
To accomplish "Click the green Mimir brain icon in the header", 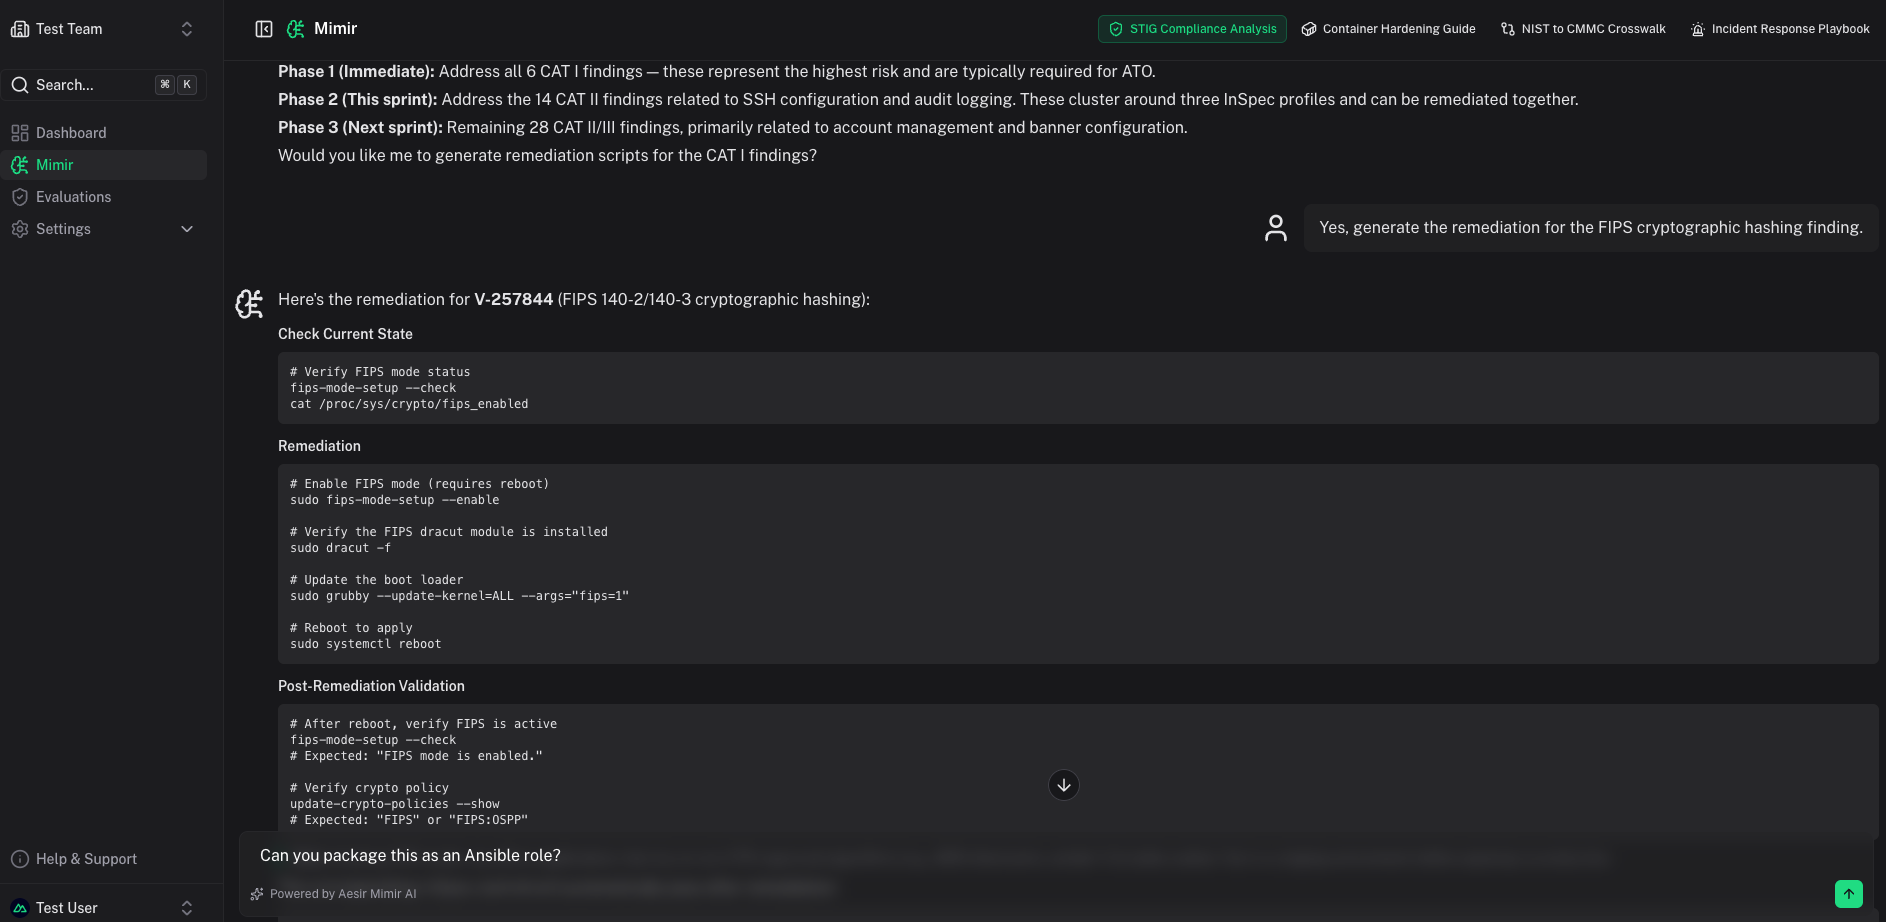I will [x=295, y=28].
